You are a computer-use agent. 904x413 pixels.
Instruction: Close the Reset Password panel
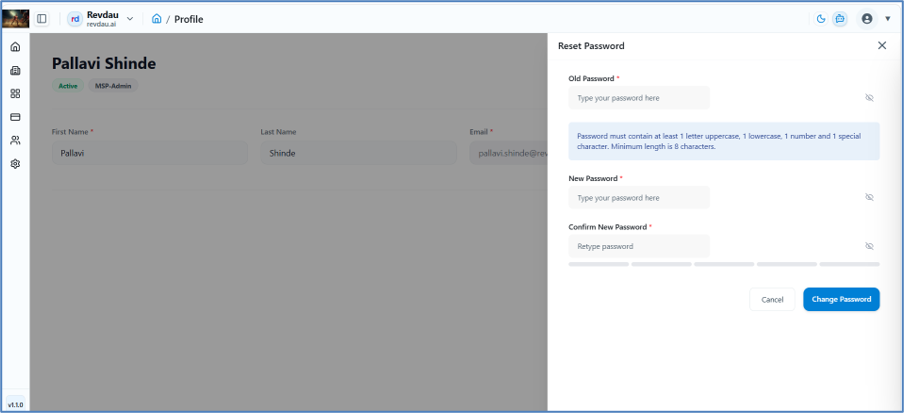pos(882,46)
